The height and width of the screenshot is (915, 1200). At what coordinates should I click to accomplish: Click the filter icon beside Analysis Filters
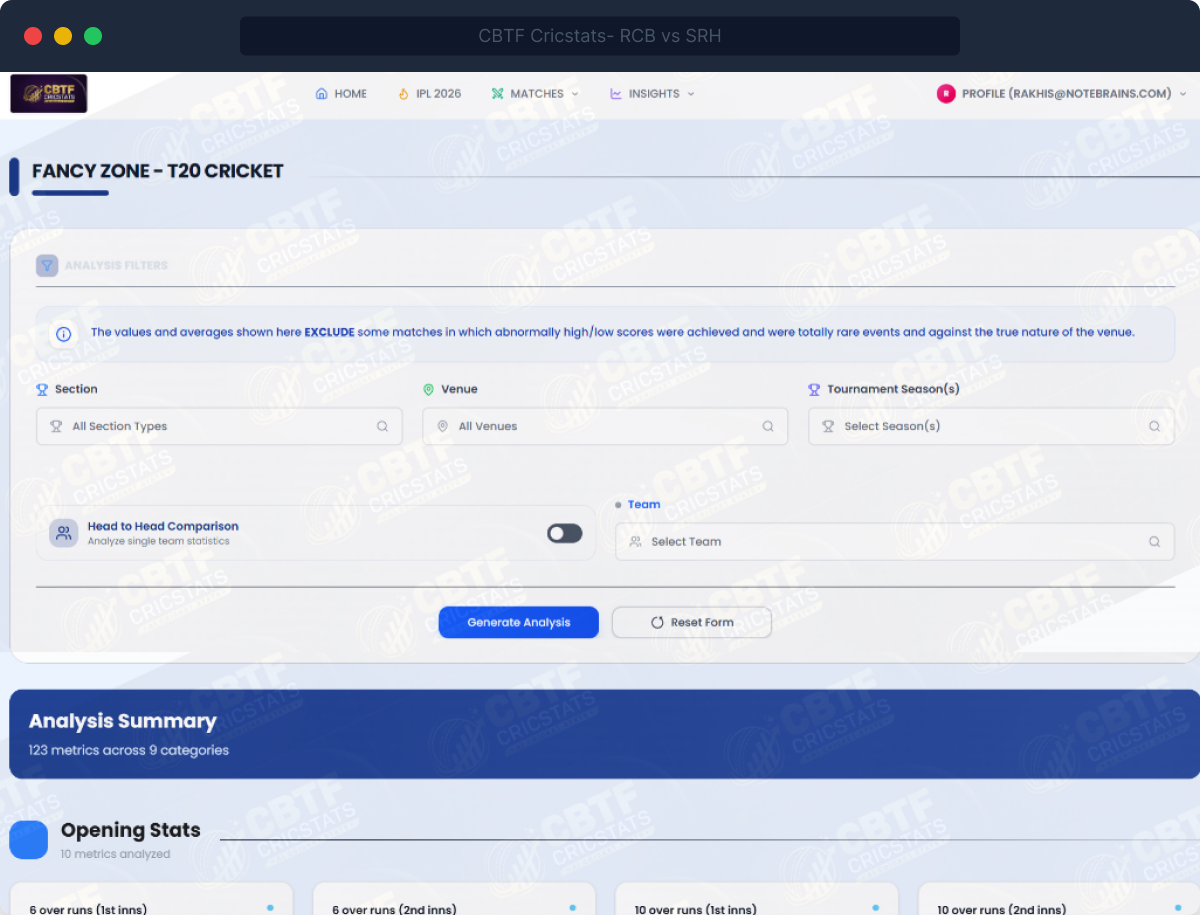[47, 266]
